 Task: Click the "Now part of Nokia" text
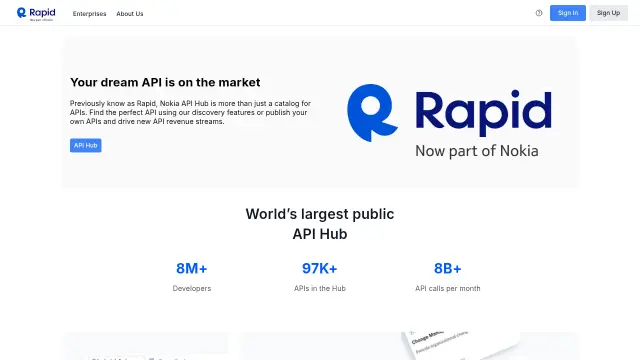click(x=477, y=151)
